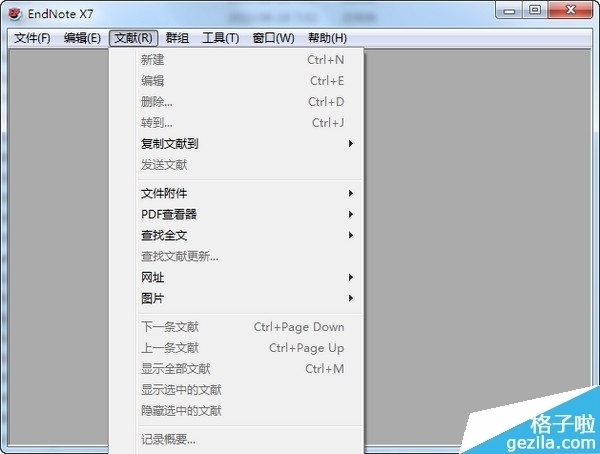600x454 pixels.
Task: Expand the 文件附件 submenu
Action: pos(236,193)
